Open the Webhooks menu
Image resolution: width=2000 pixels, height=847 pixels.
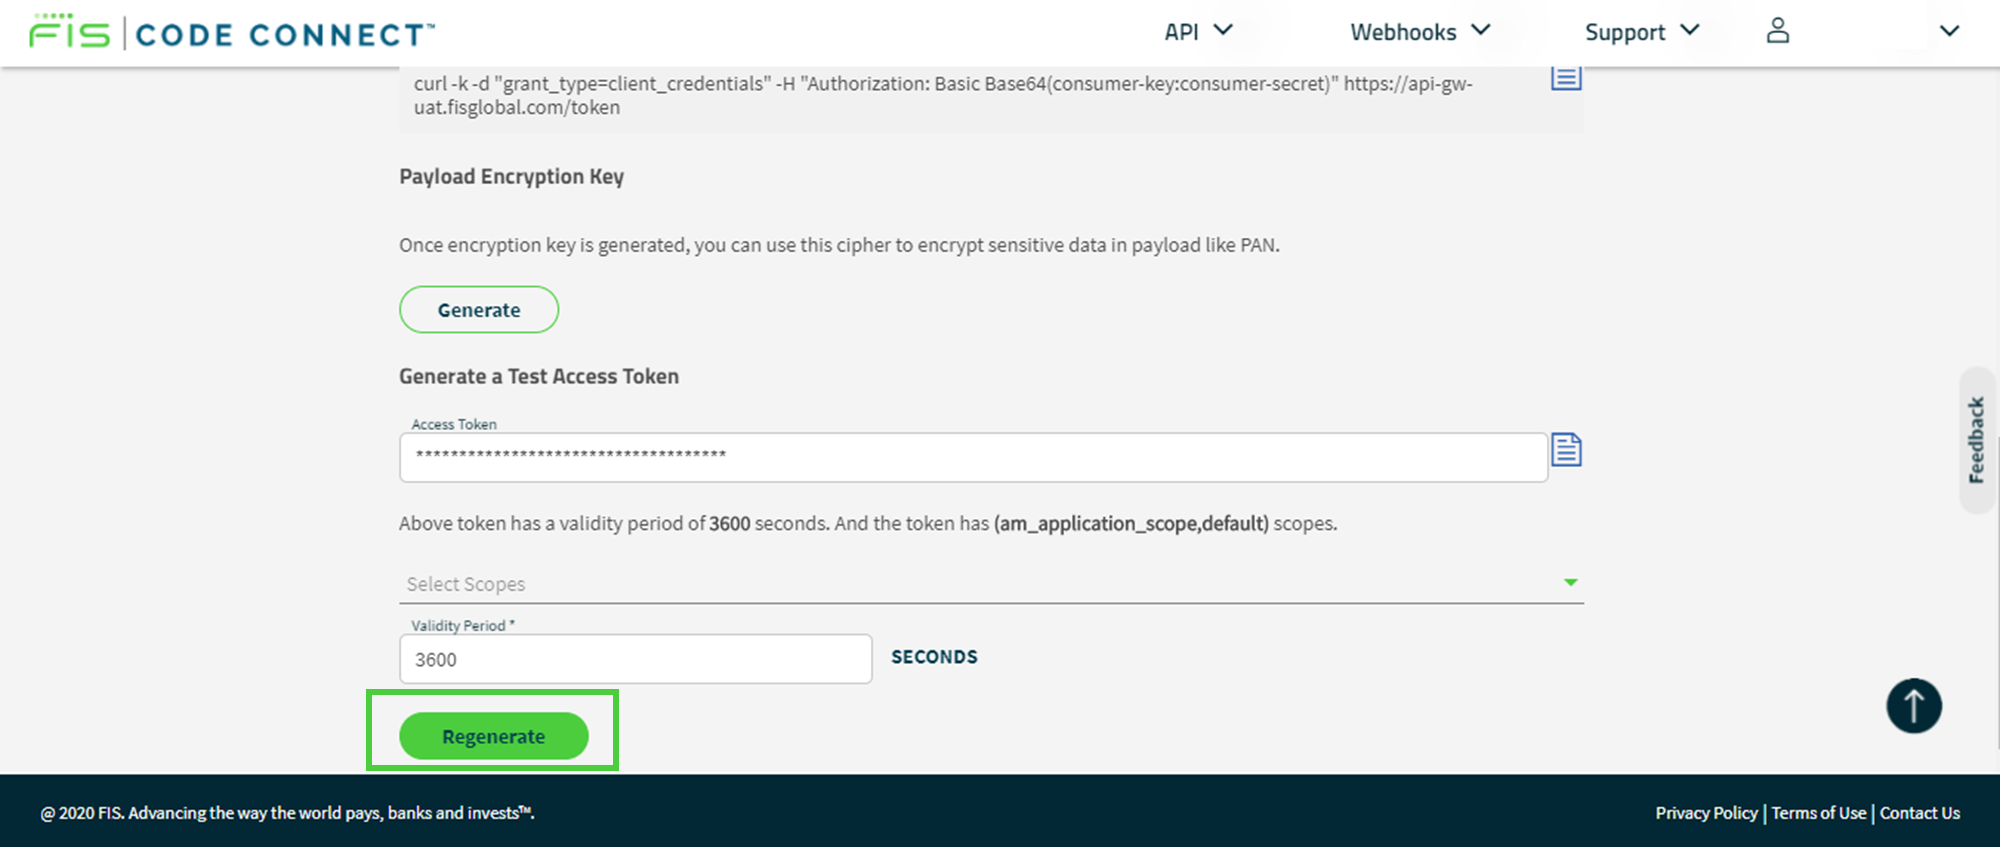[1420, 32]
